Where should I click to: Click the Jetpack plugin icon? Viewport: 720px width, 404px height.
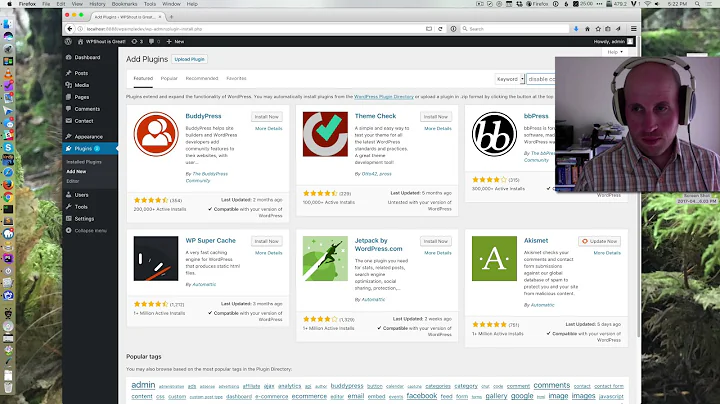325,258
